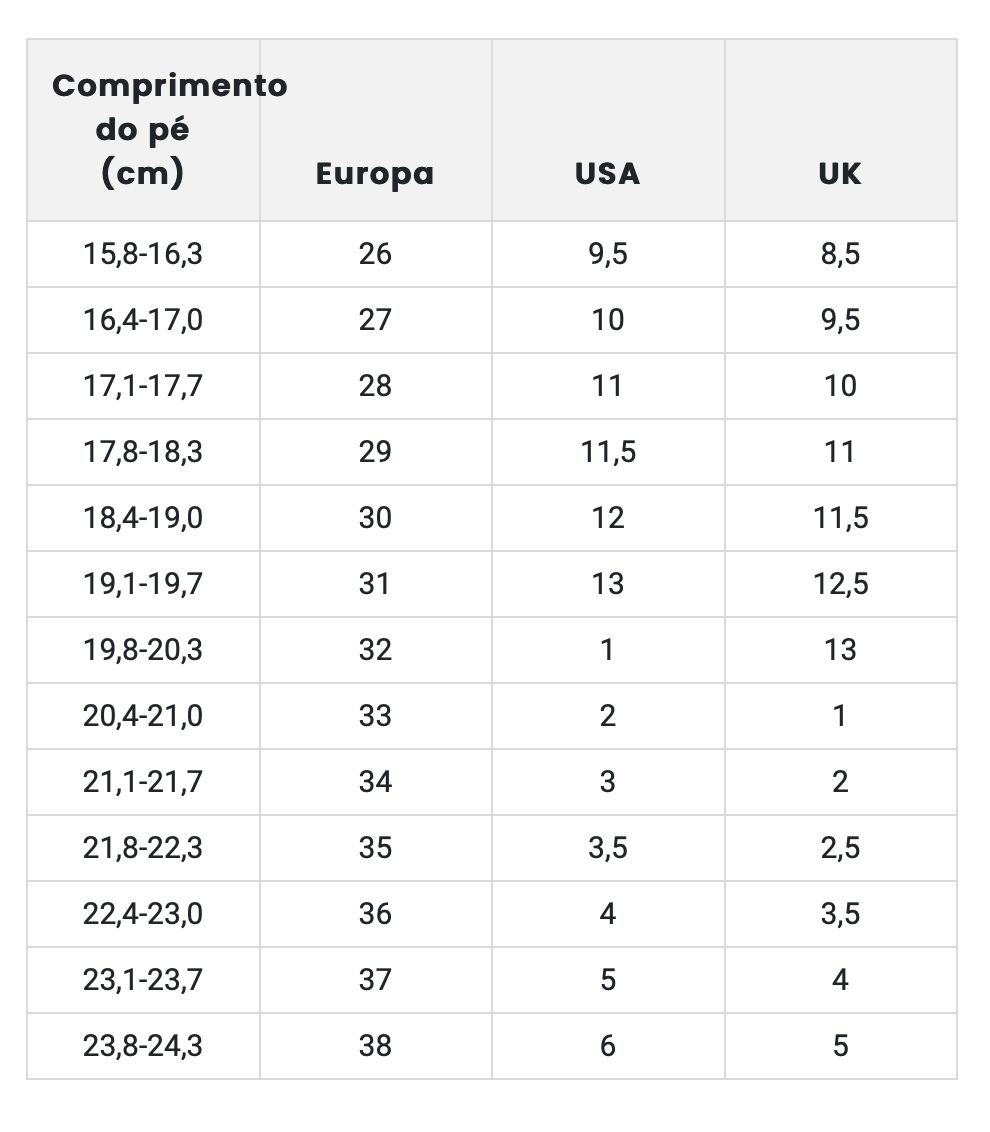Click the 21,1-21,7 length cell
This screenshot has width=990, height=1132.
(143, 782)
